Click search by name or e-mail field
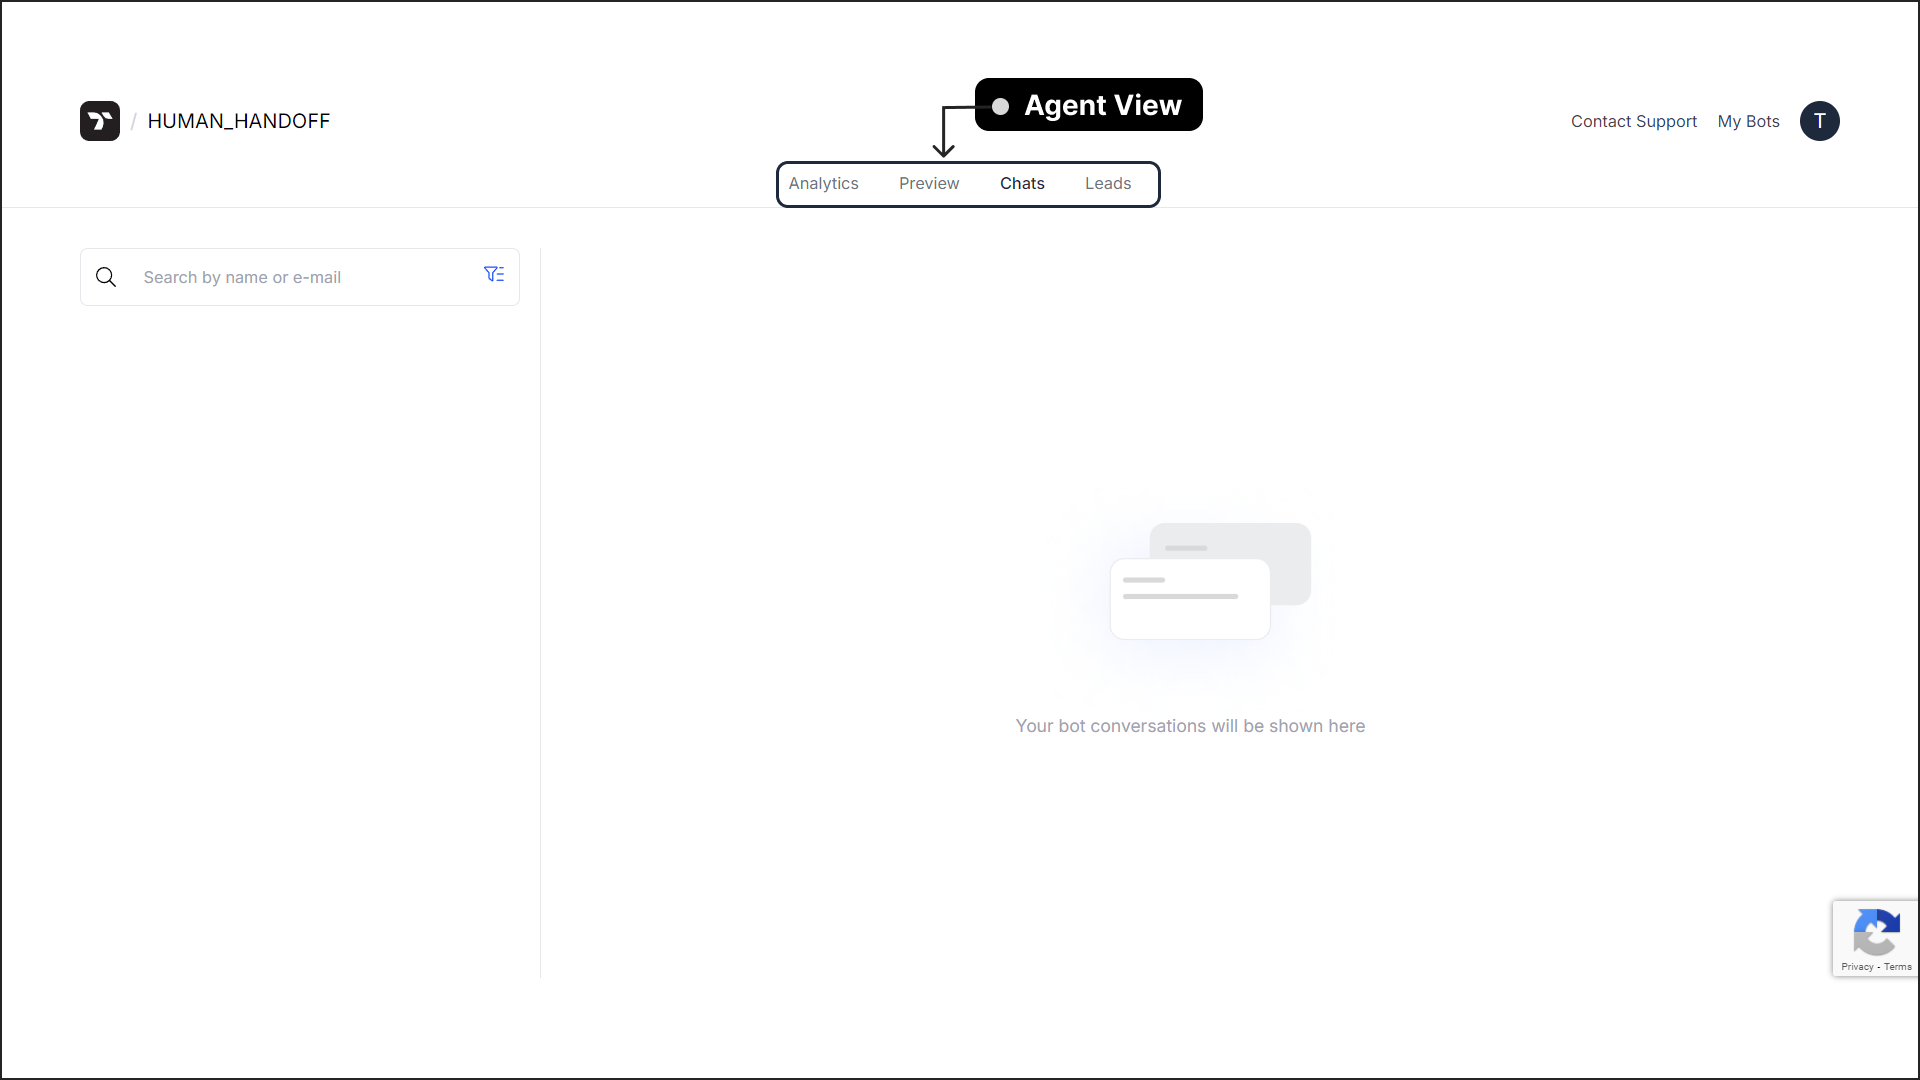This screenshot has width=1920, height=1080. (x=299, y=276)
